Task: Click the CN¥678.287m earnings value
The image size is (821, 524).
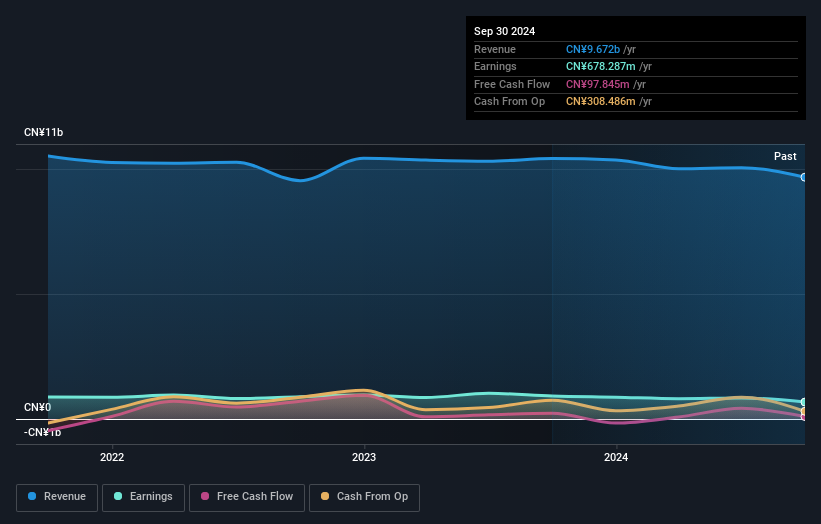Action: coord(601,66)
